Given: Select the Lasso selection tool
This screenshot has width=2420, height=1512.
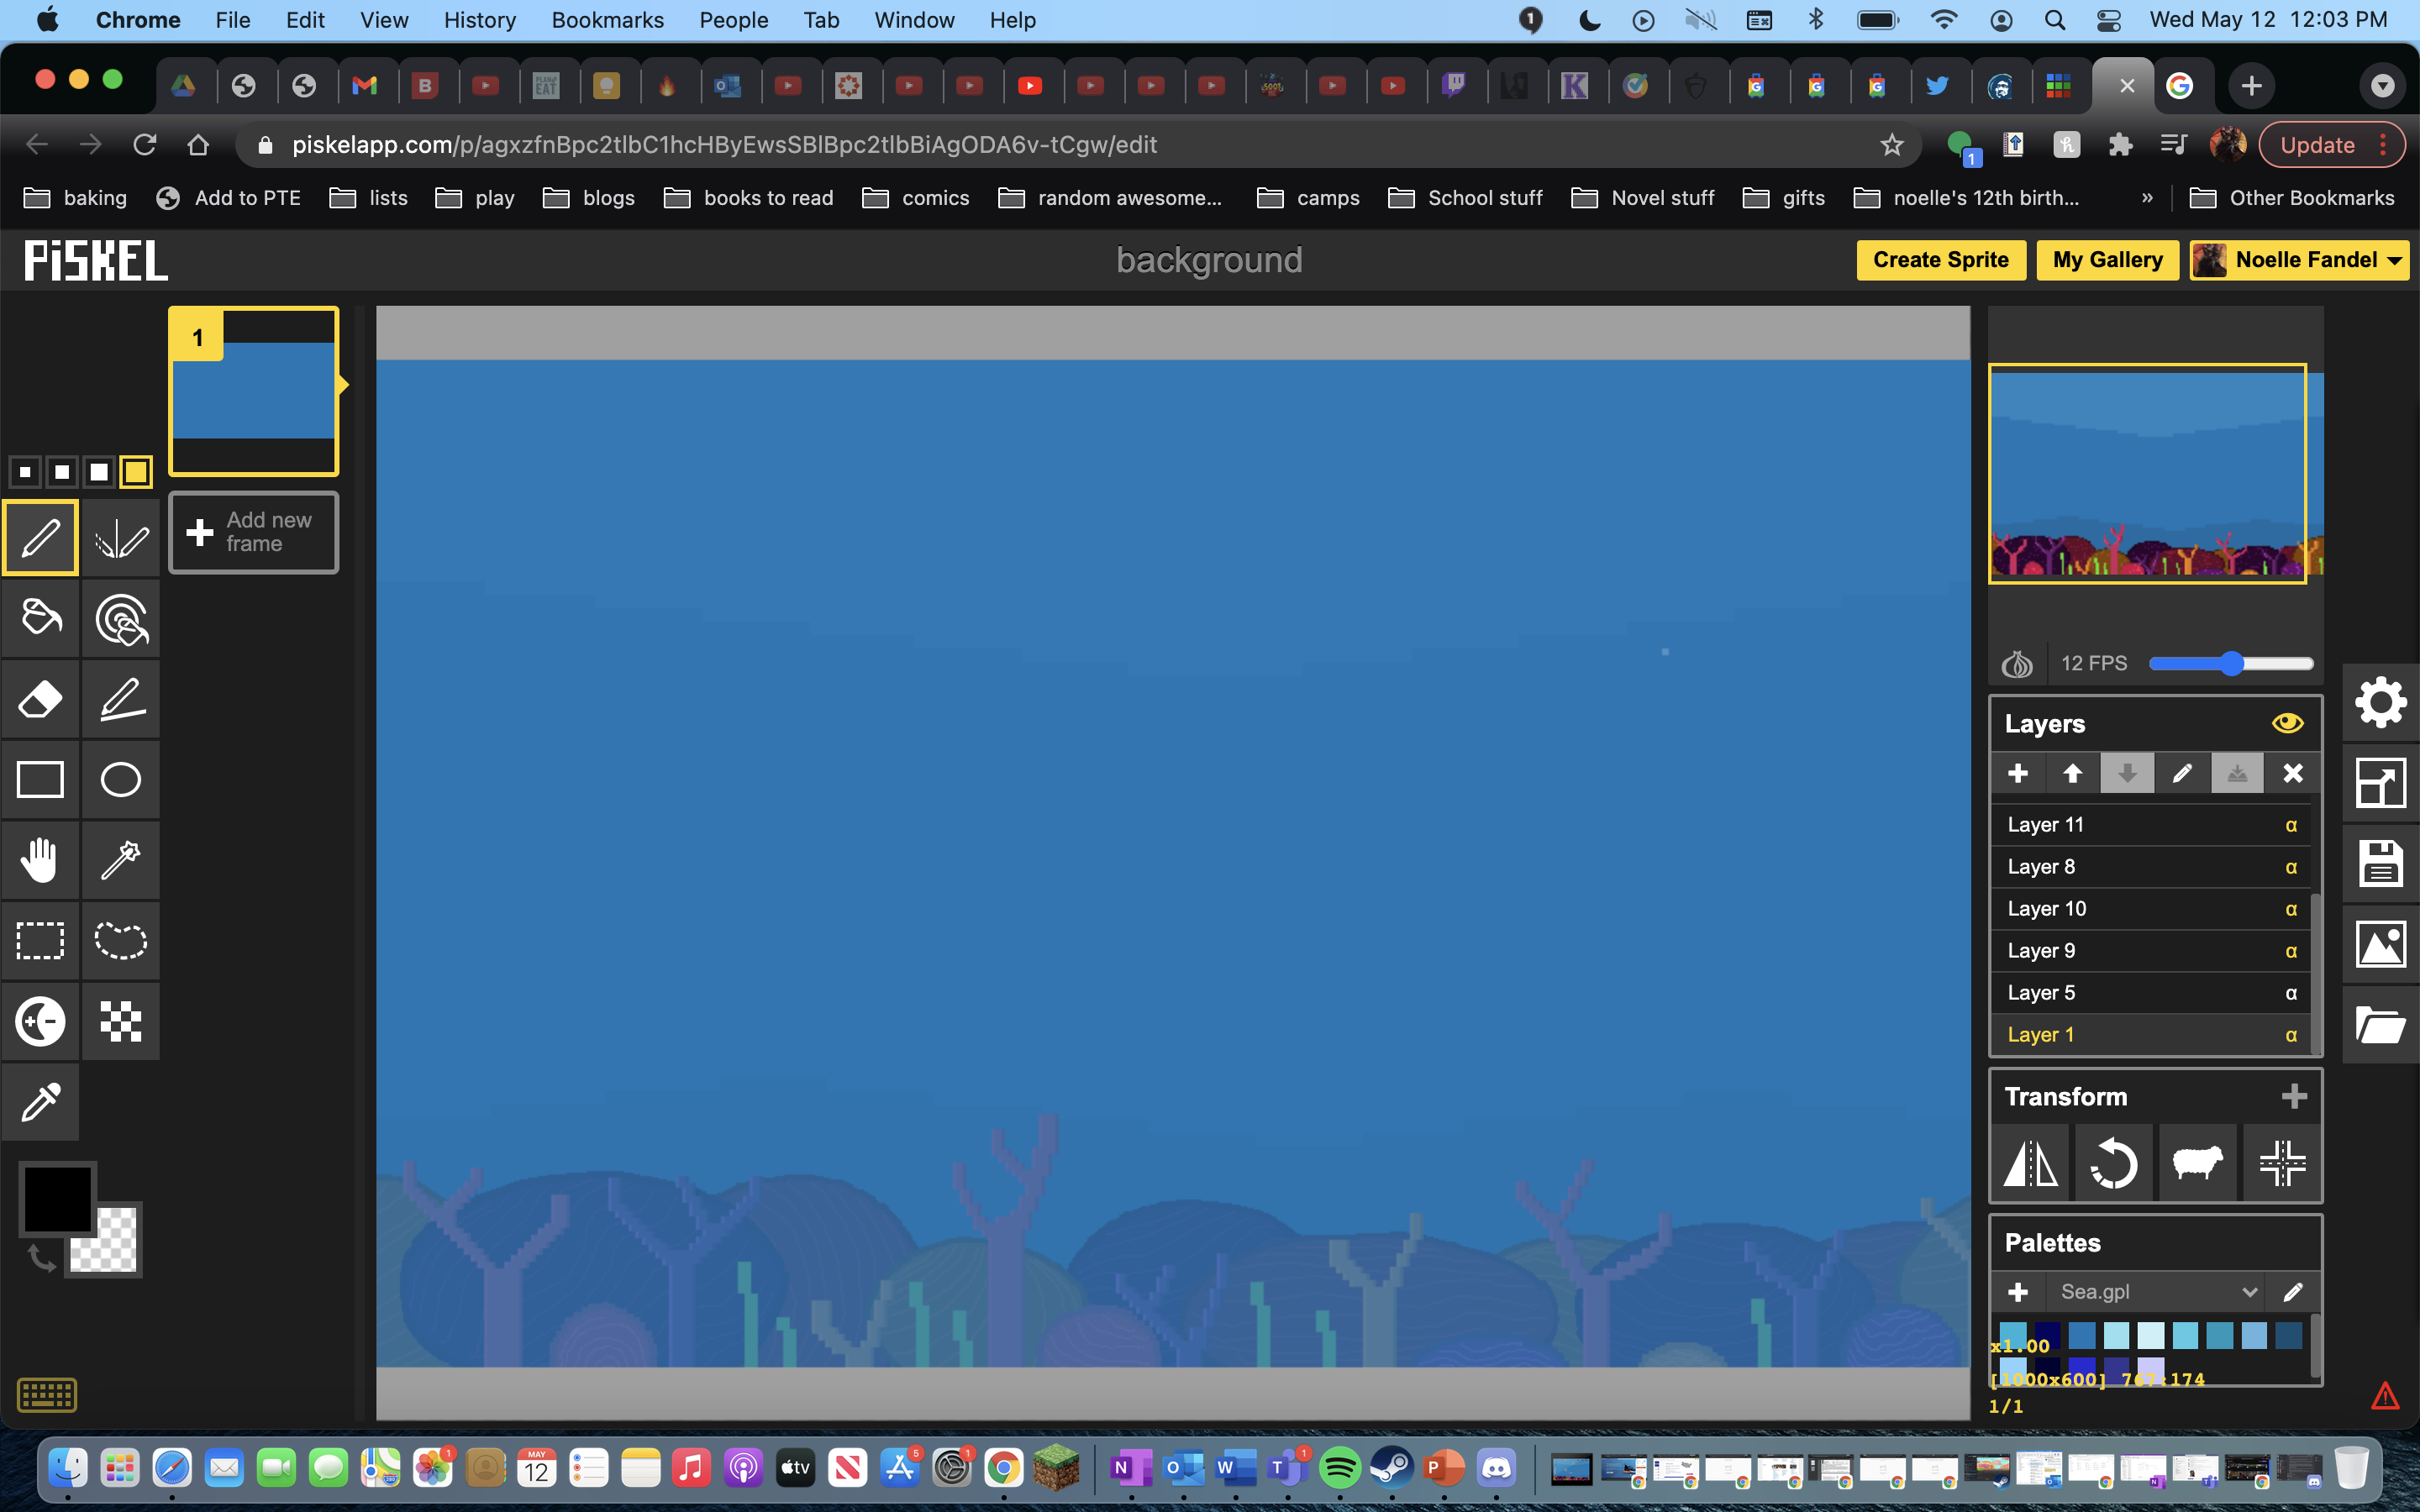Looking at the screenshot, I should tap(120, 940).
